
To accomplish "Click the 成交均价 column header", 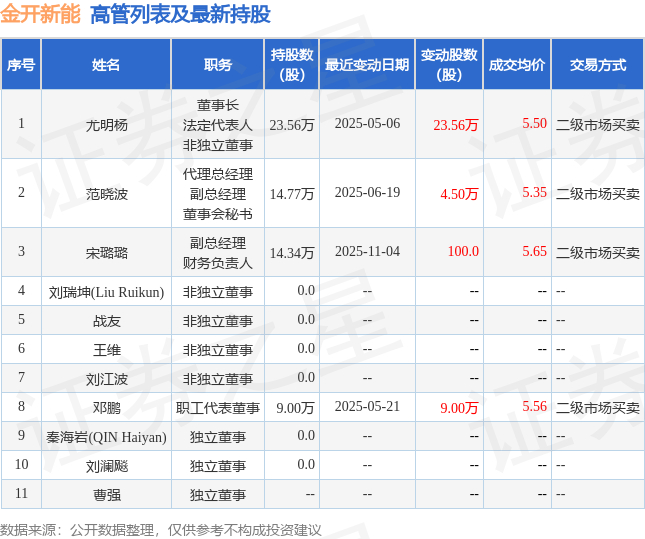I will 517,65.
